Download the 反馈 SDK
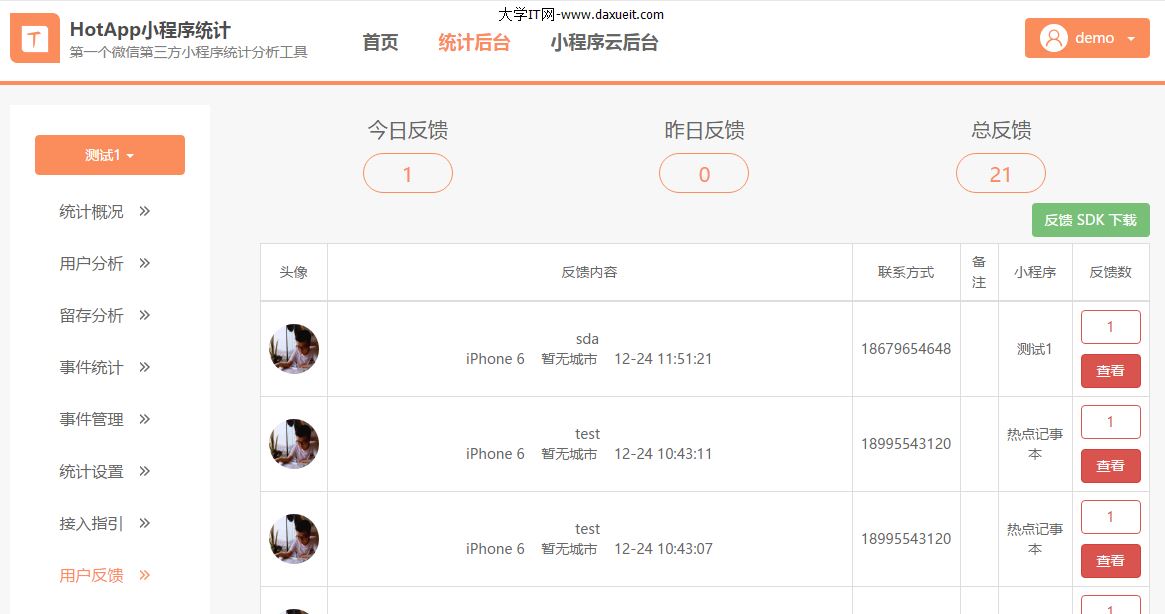The width and height of the screenshot is (1165, 614). (1090, 220)
